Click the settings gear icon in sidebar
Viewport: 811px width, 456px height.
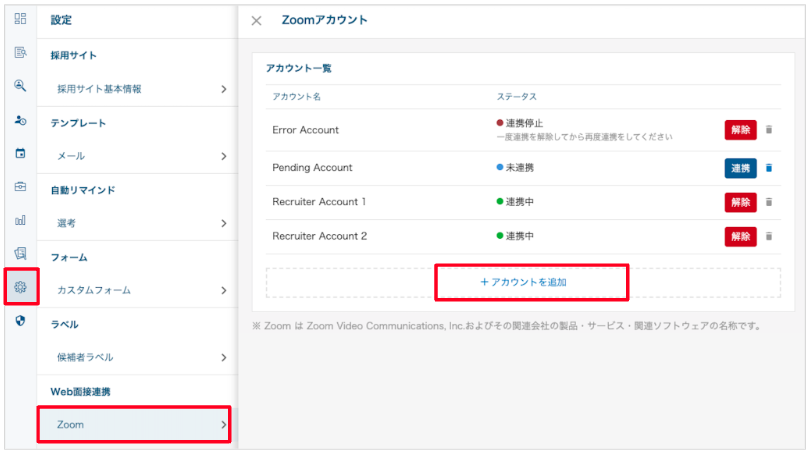[20, 288]
